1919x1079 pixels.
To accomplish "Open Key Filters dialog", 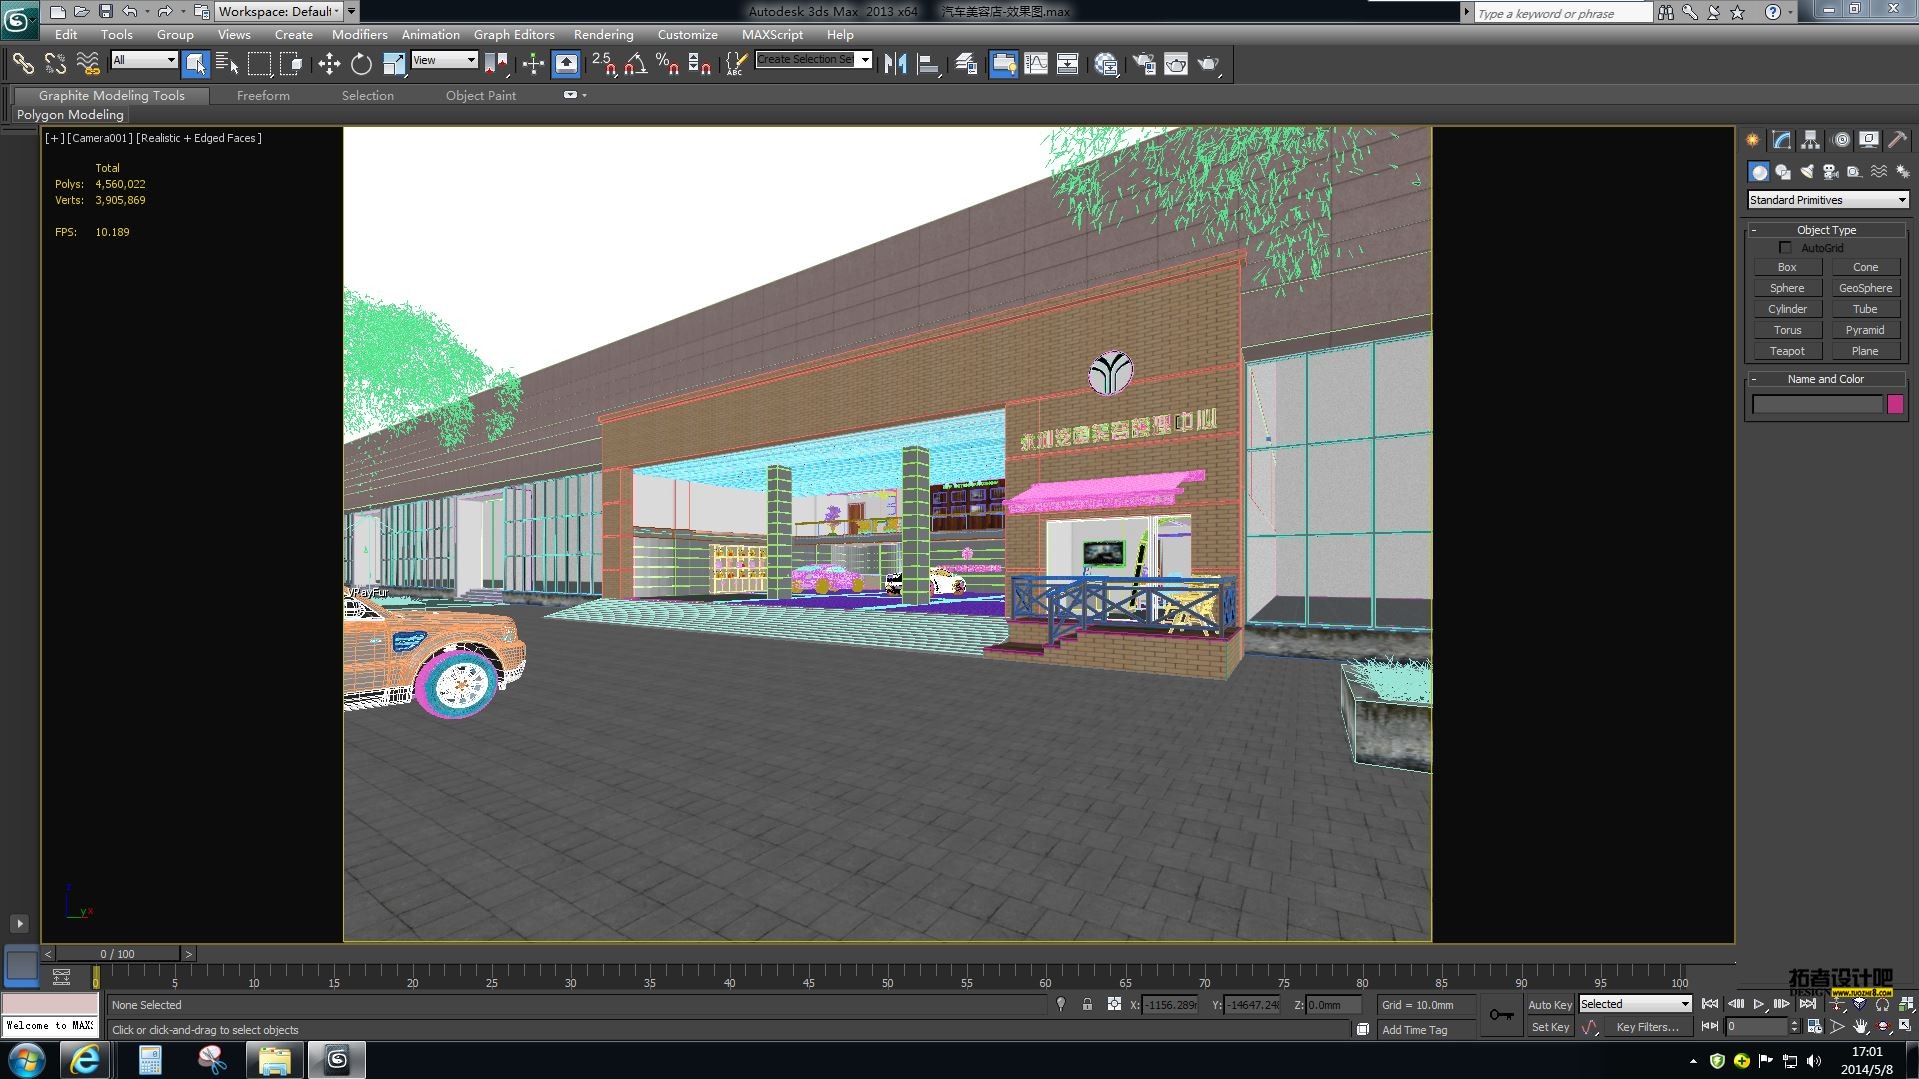I will pyautogui.click(x=1648, y=1027).
